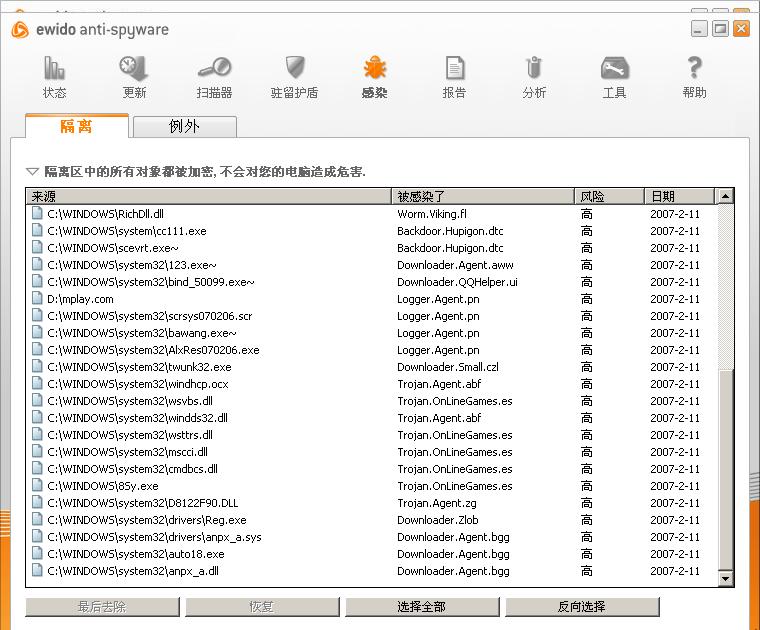This screenshot has height=630, width=760.
Task: Open the 工具 tools section
Action: click(614, 77)
